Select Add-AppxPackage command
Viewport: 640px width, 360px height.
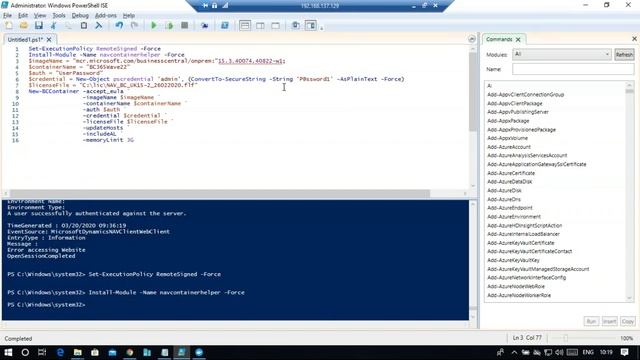click(508, 121)
